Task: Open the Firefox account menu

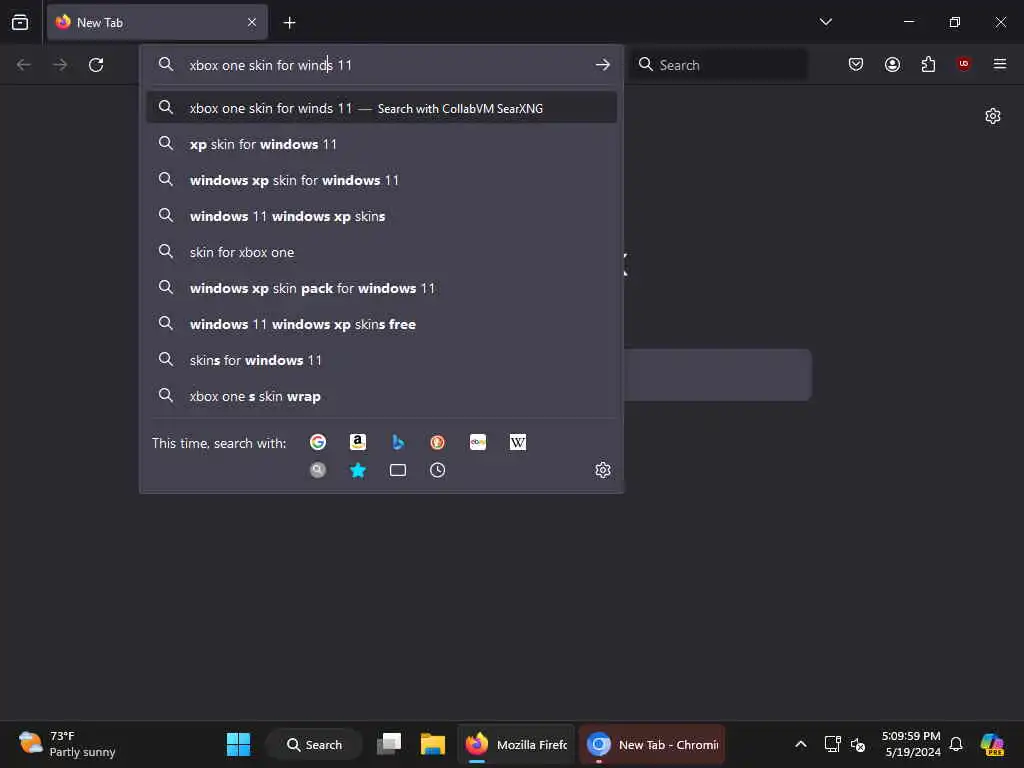Action: click(x=892, y=64)
